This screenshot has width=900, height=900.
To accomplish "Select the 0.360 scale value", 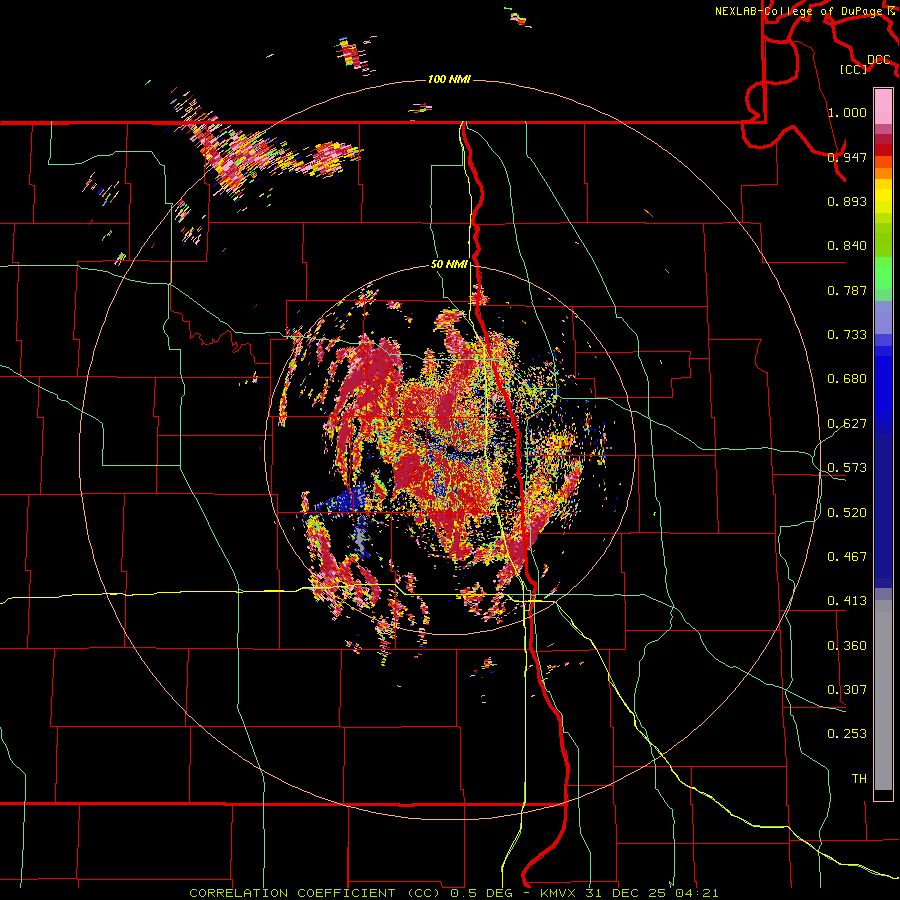I will [x=847, y=646].
